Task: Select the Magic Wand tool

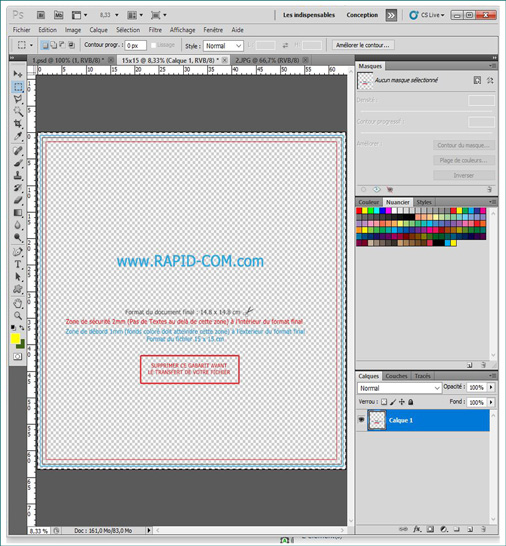Action: click(x=17, y=111)
